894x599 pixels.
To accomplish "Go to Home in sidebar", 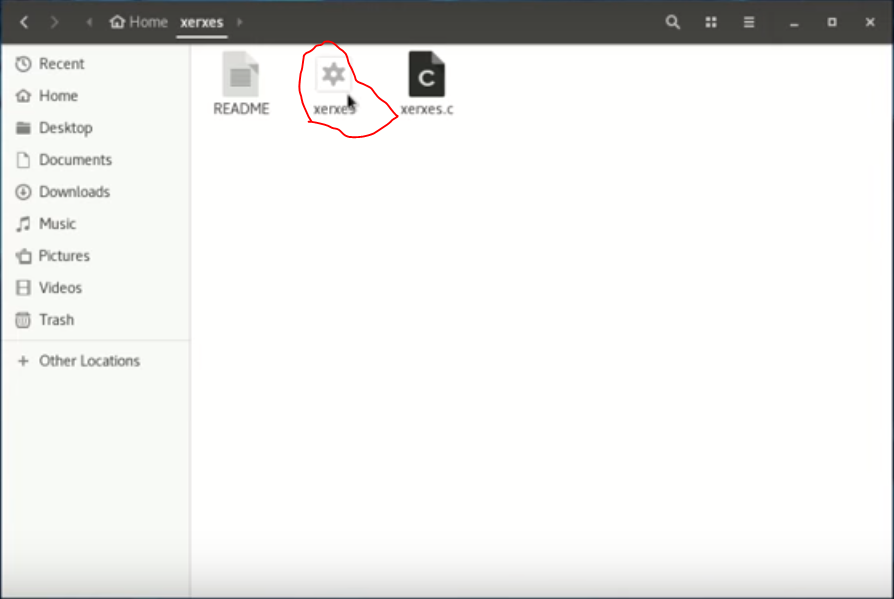I will click(58, 96).
